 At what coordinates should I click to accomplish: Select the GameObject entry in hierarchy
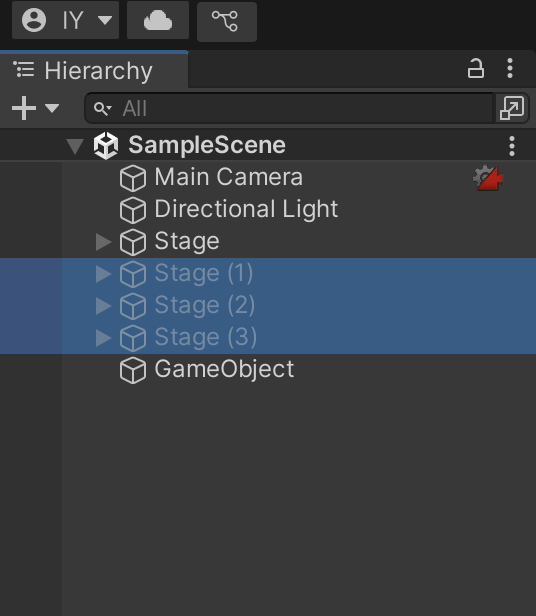(x=268, y=370)
